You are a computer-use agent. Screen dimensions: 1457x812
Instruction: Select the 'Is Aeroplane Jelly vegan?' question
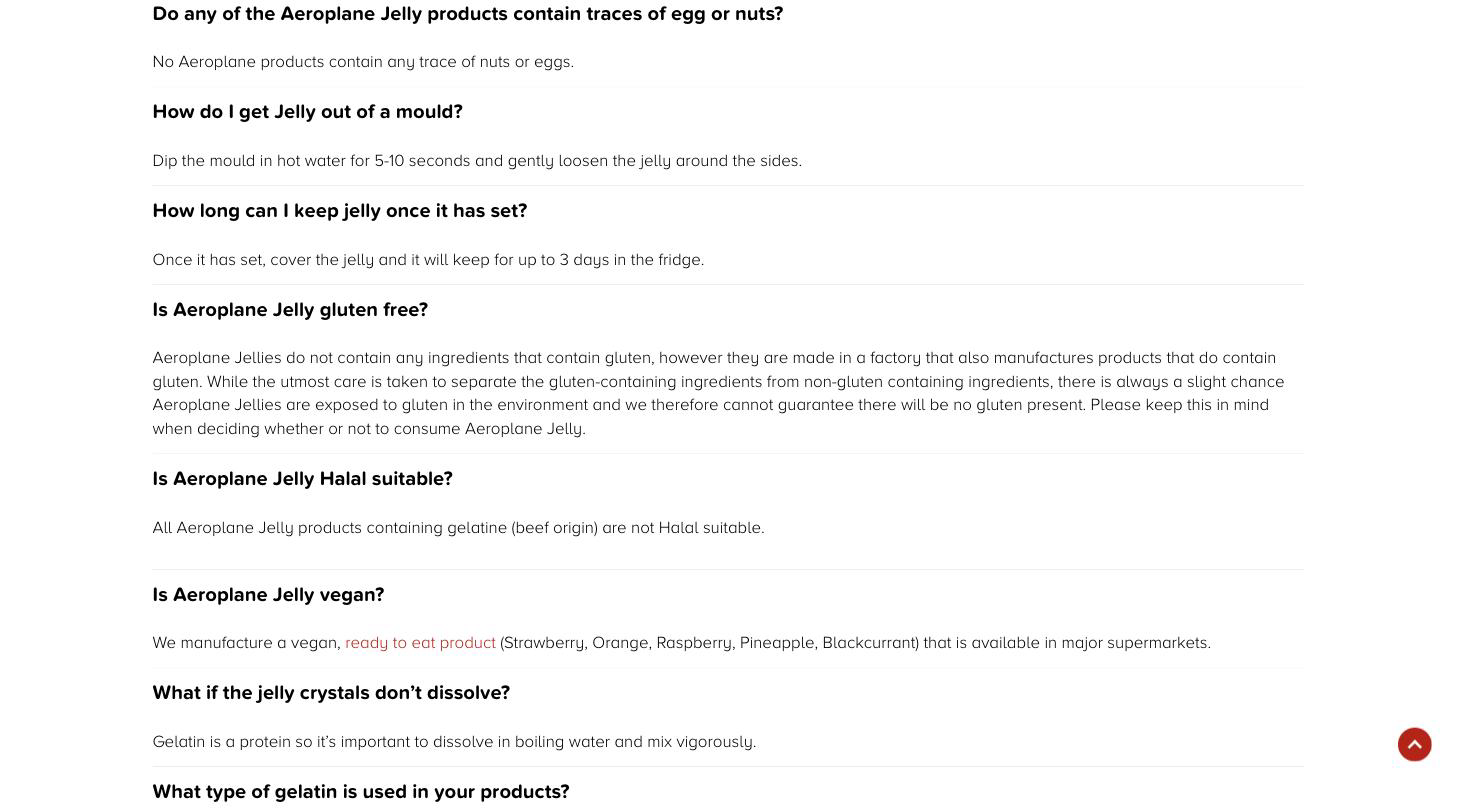coord(268,595)
